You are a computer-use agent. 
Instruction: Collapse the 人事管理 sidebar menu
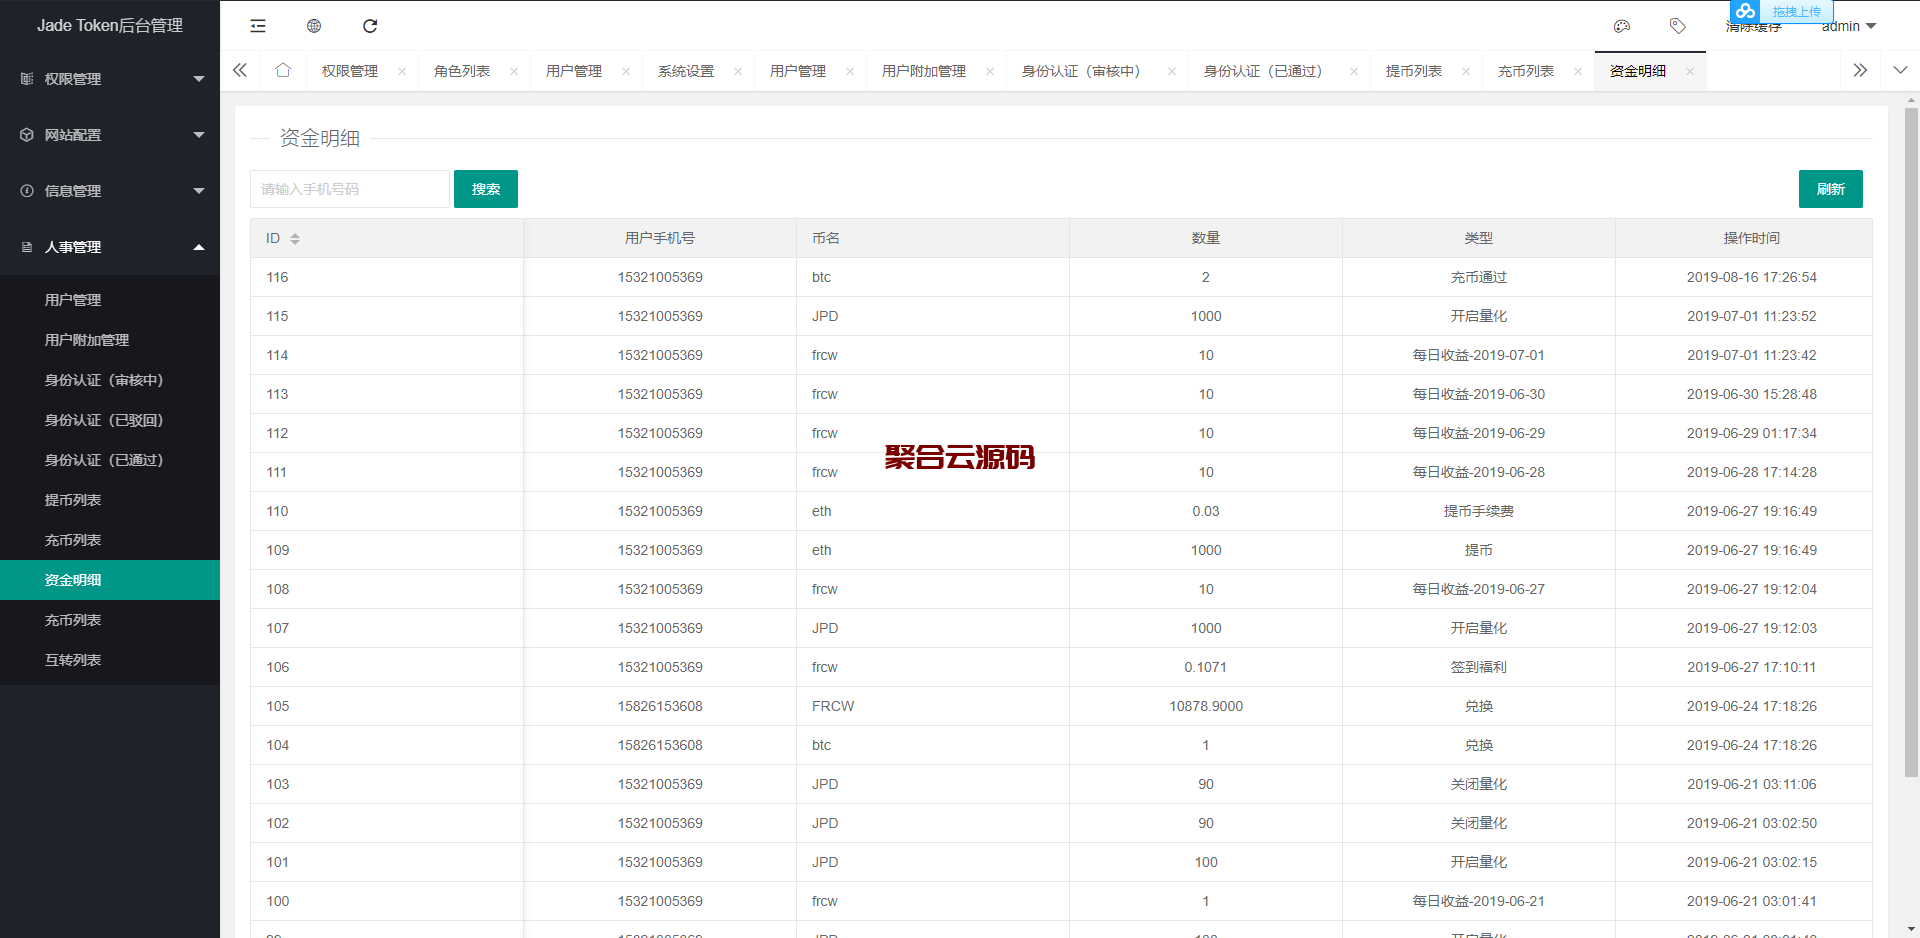click(x=110, y=247)
